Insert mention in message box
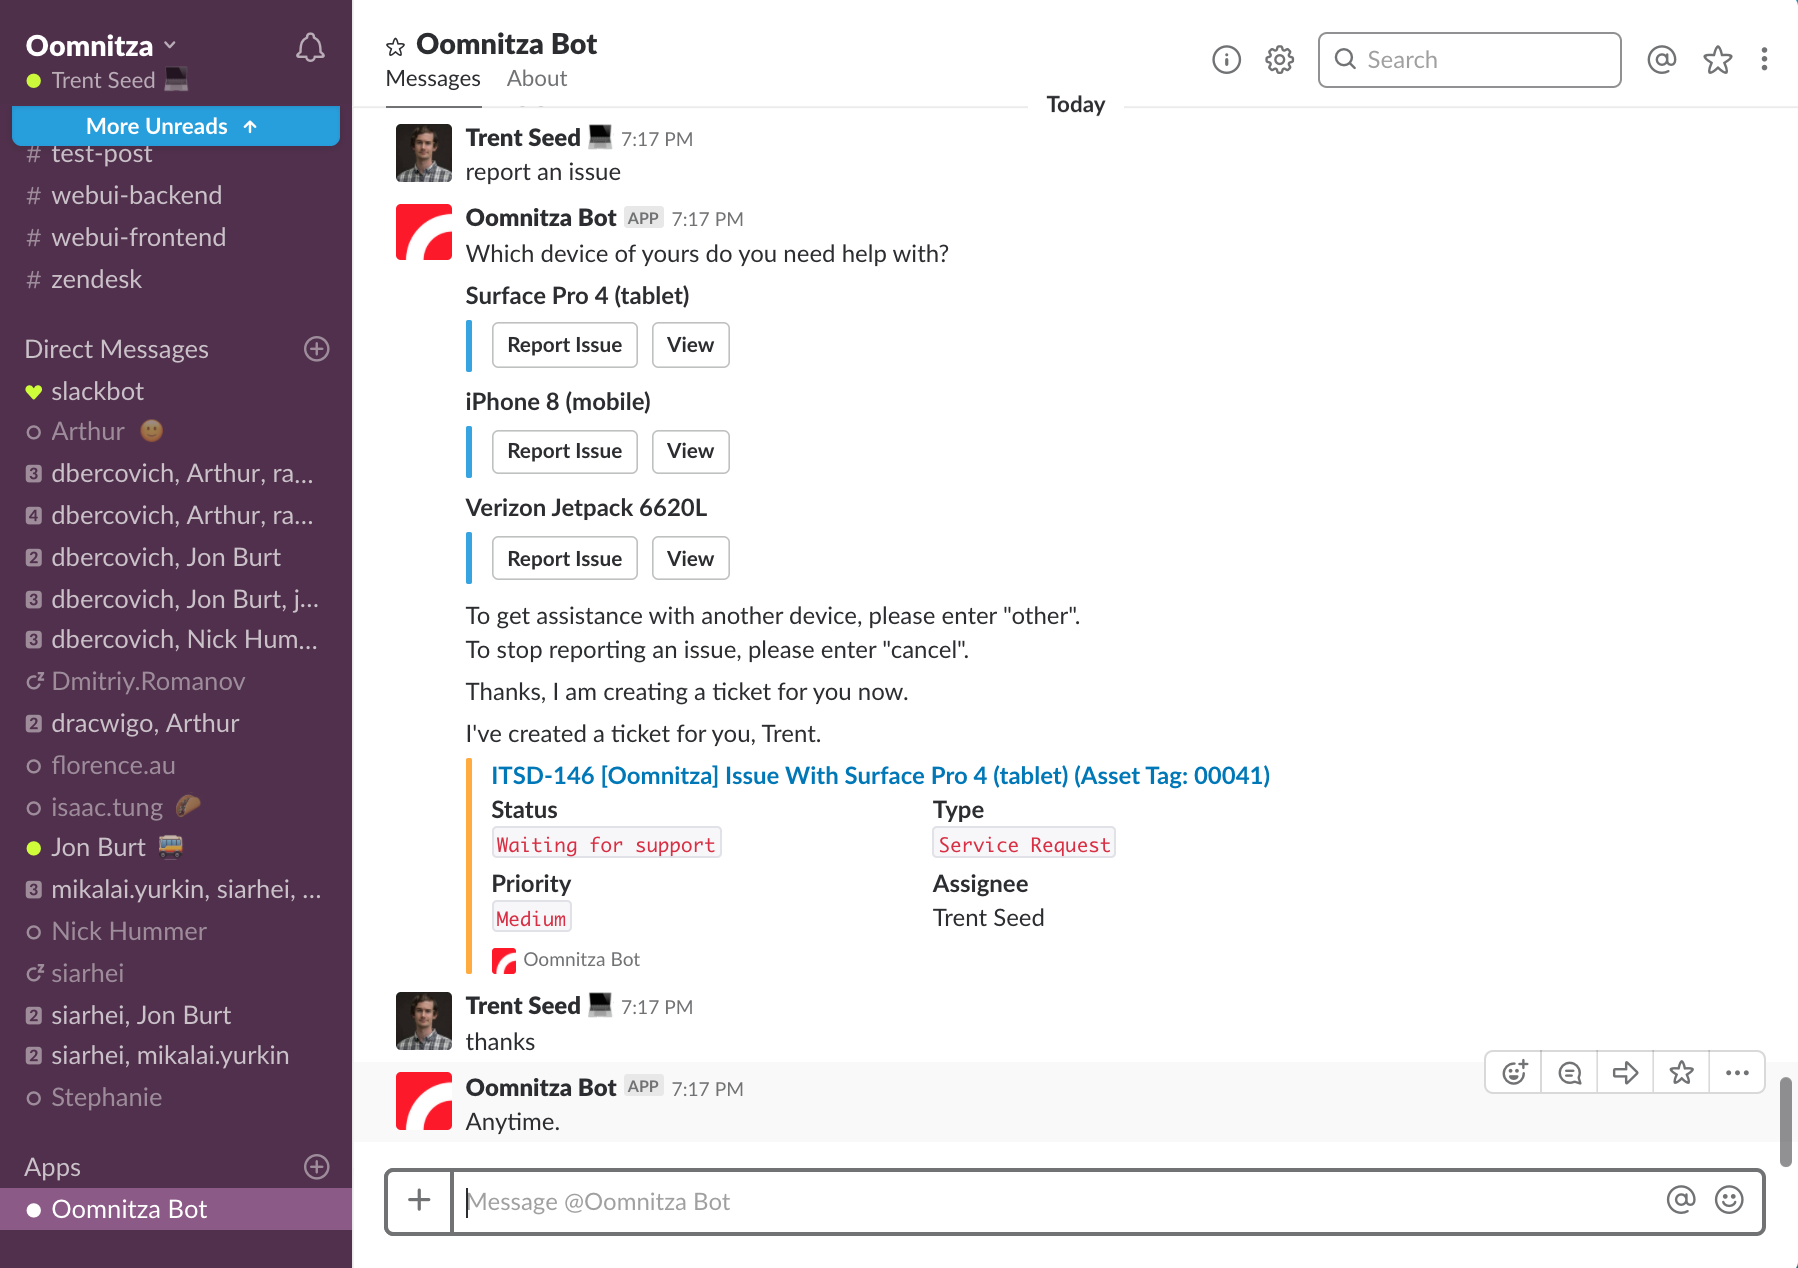The width and height of the screenshot is (1798, 1268). pyautogui.click(x=1681, y=1200)
